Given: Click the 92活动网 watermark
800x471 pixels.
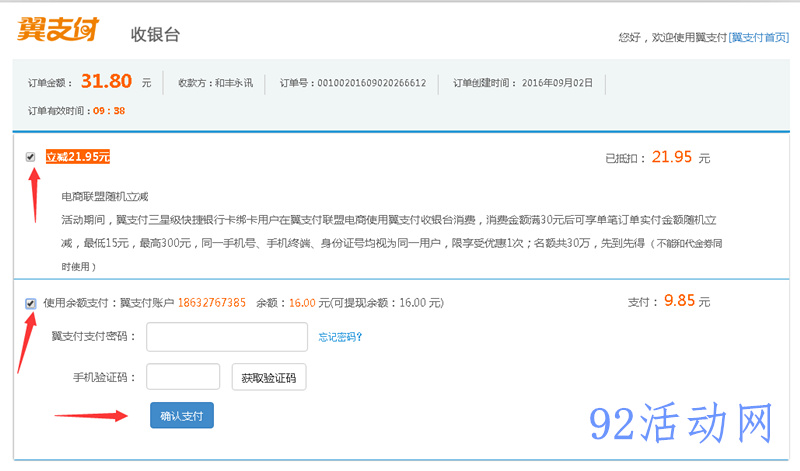Looking at the screenshot, I should pyautogui.click(x=682, y=426).
